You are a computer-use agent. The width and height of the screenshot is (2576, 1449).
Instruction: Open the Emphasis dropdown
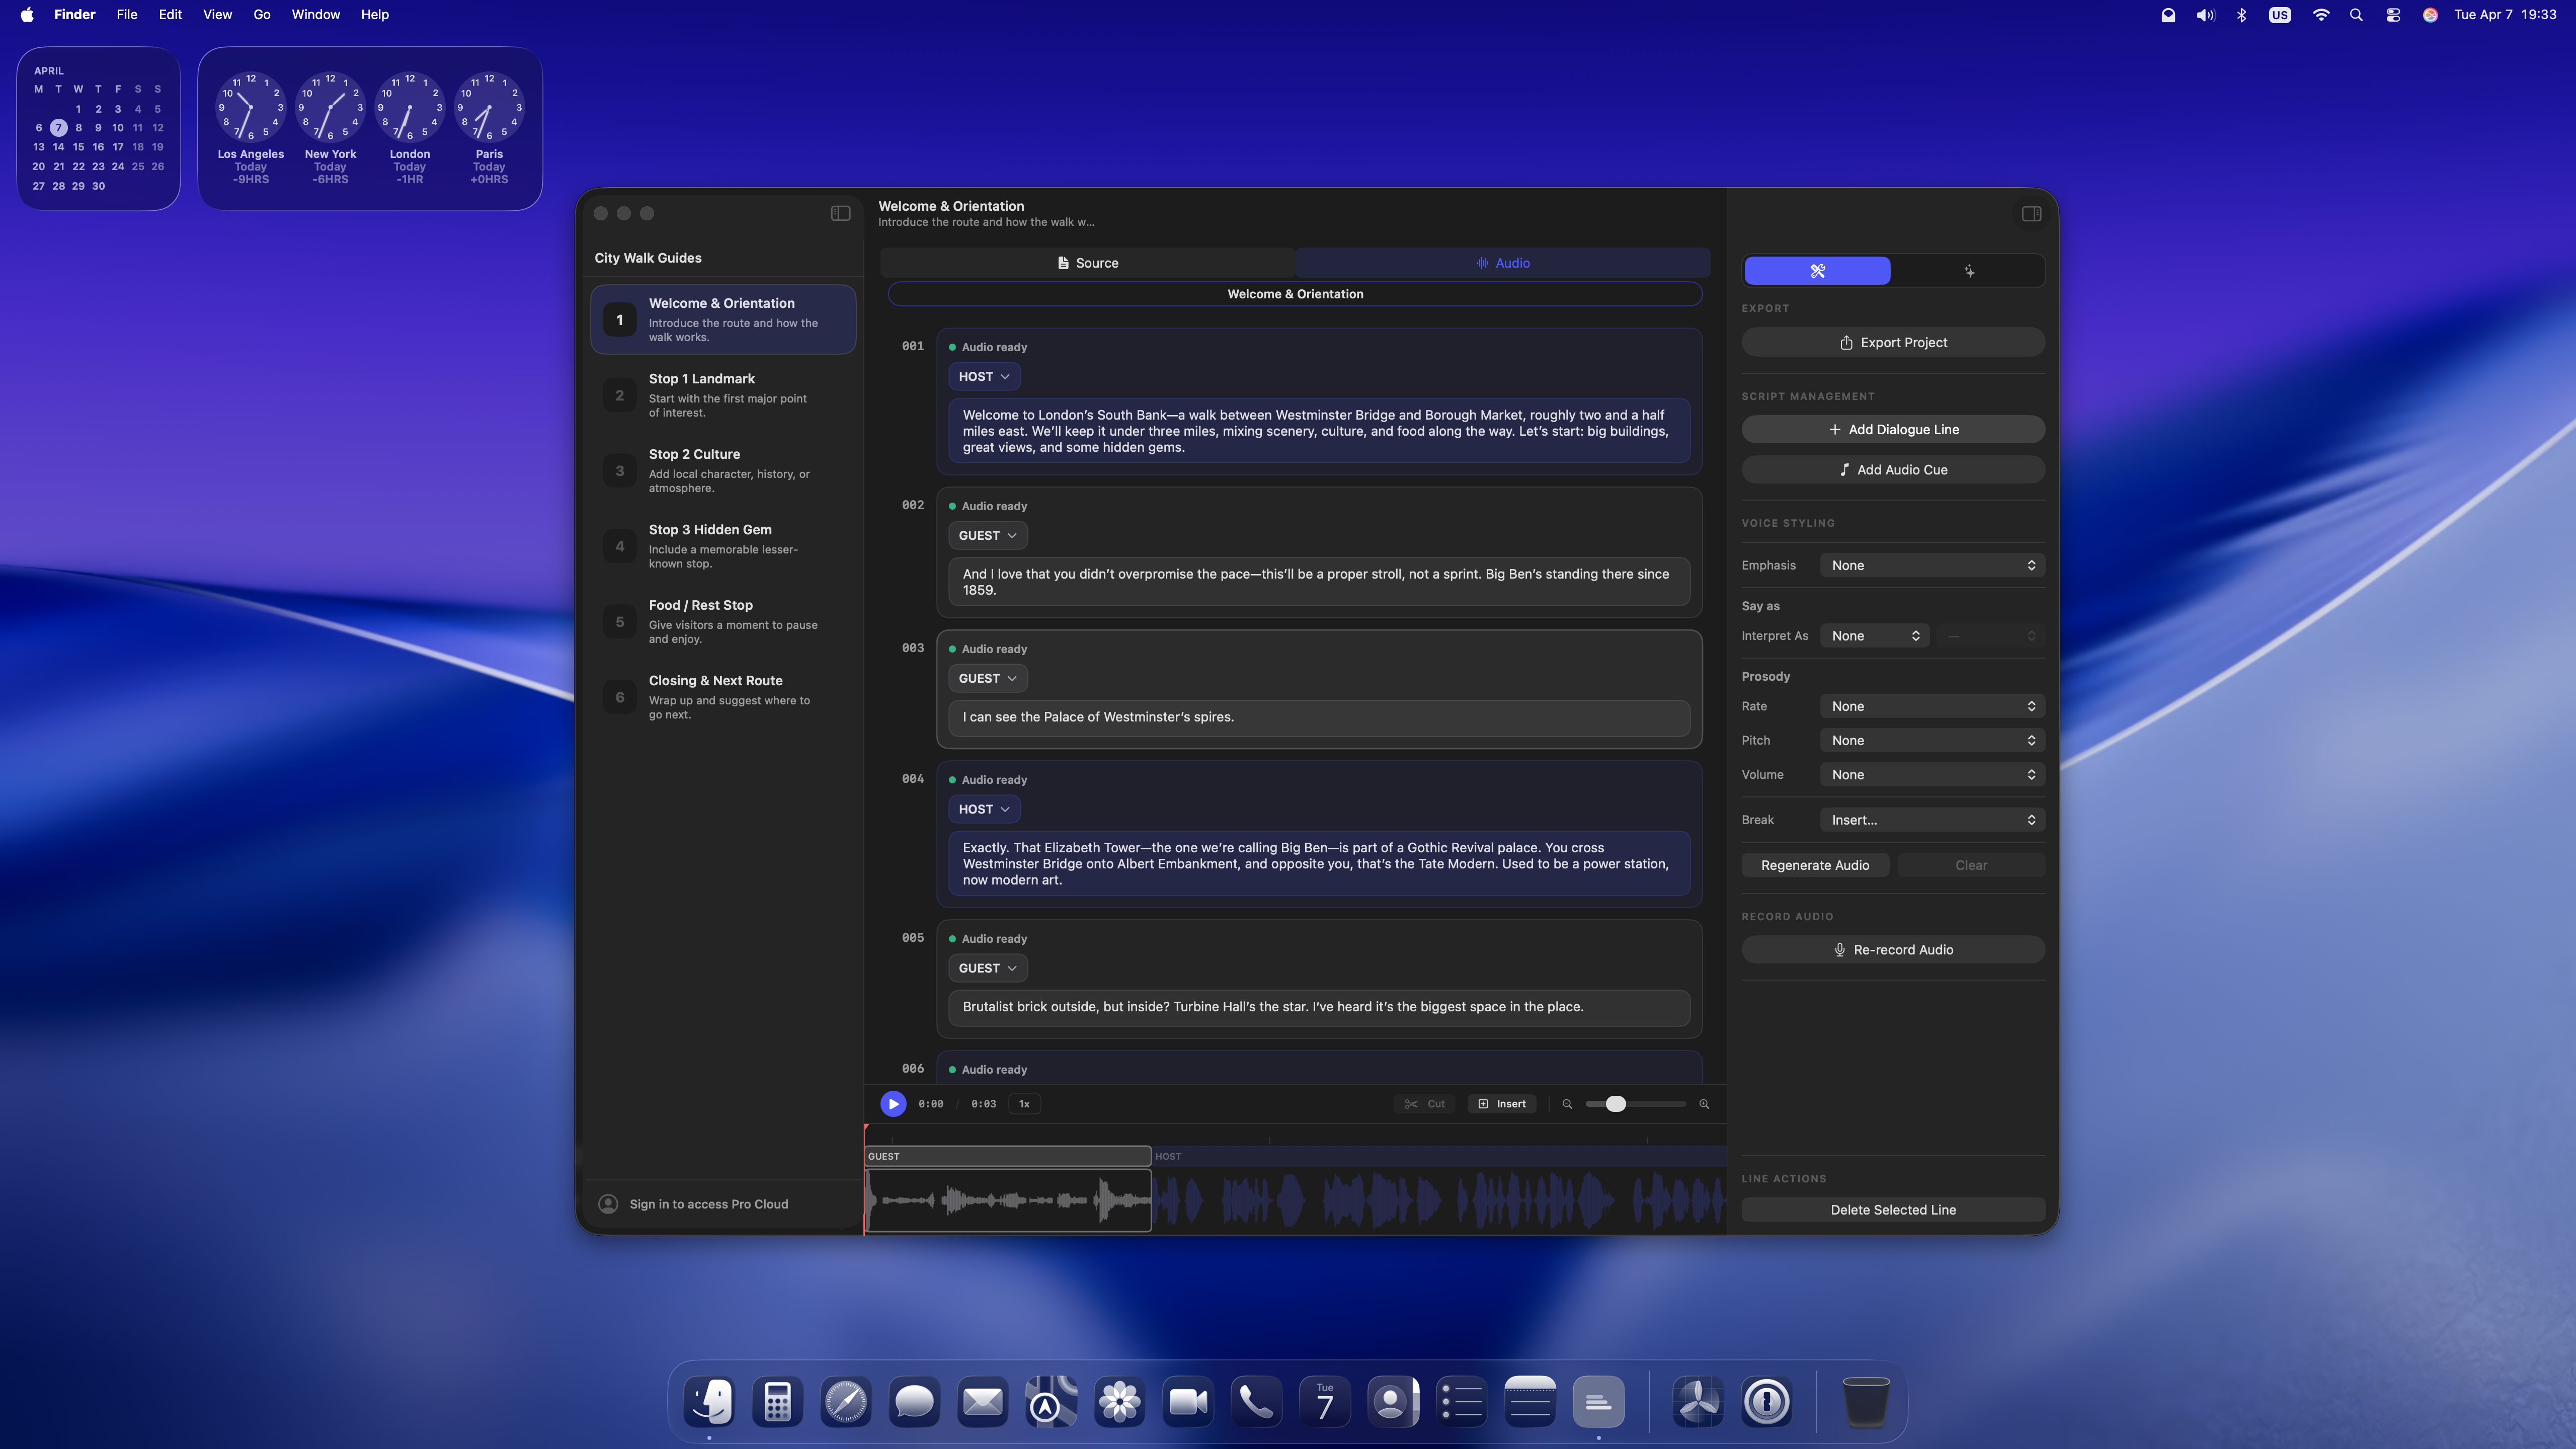tap(1932, 565)
